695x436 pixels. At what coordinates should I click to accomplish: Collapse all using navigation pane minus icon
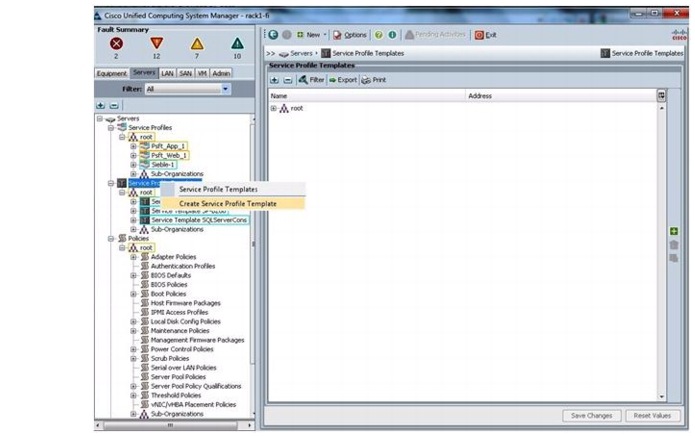[114, 105]
